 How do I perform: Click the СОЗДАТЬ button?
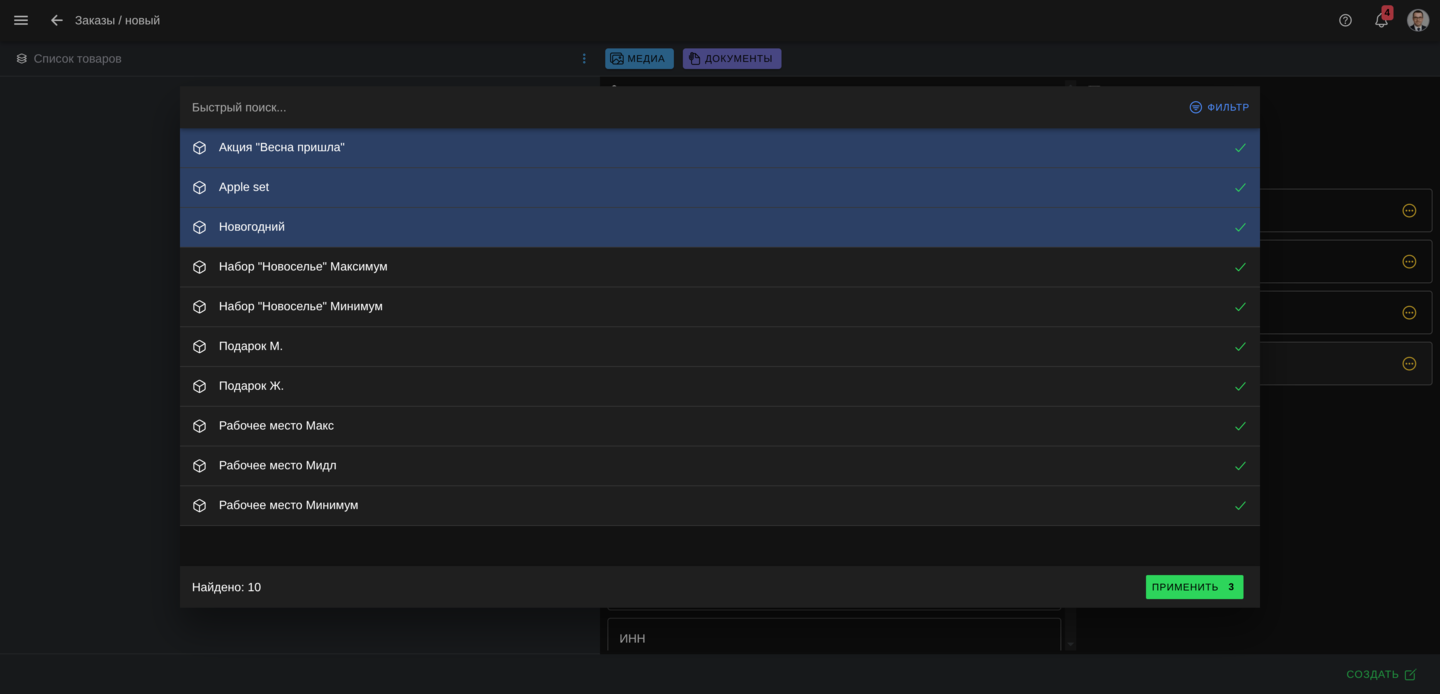click(1380, 675)
